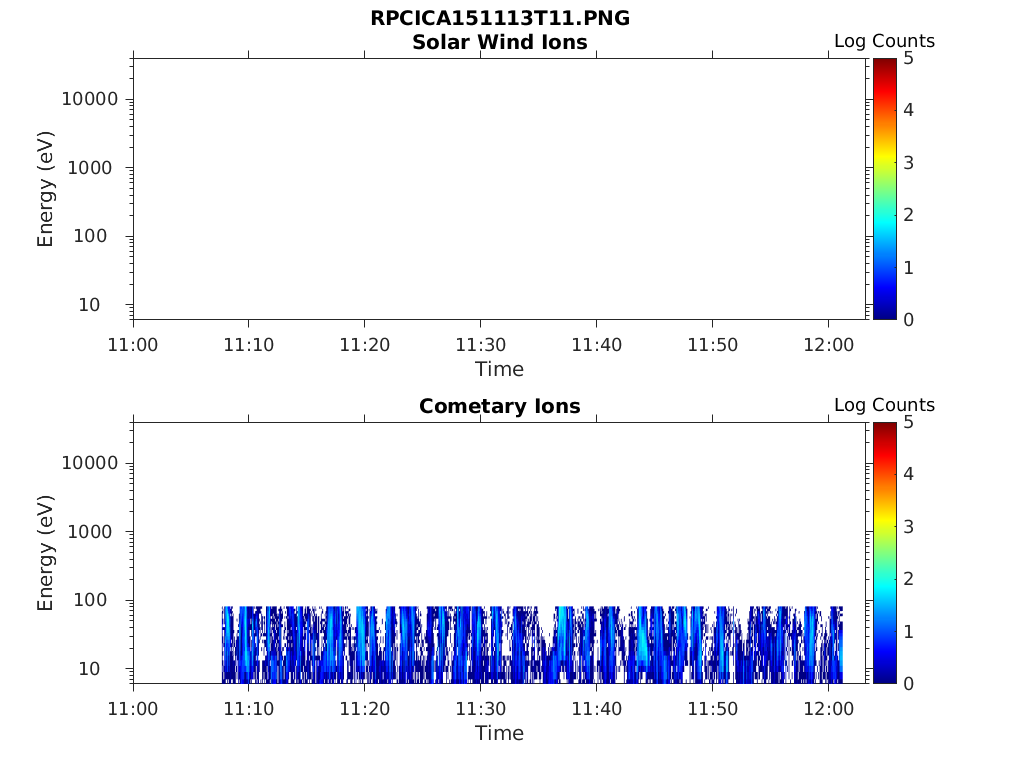Click the 1000 energy tick on Solar Wind plot
This screenshot has width=1024, height=768.
(90, 168)
